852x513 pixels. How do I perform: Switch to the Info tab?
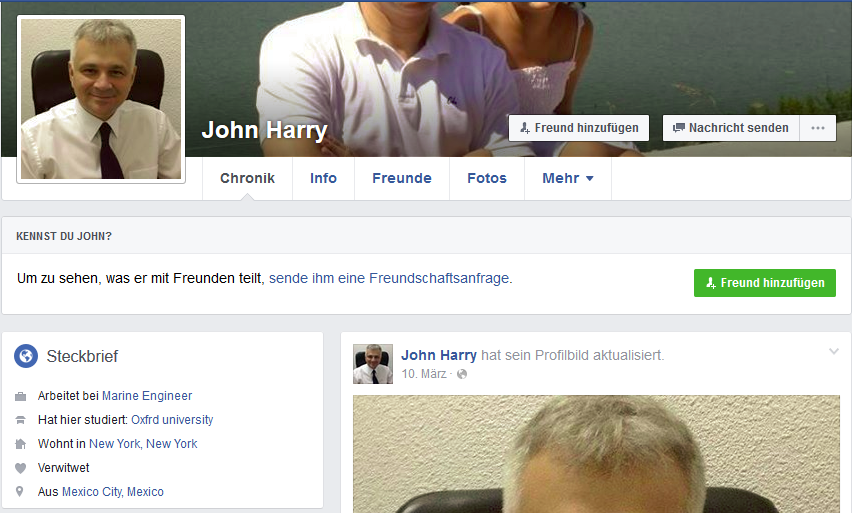pyautogui.click(x=323, y=178)
